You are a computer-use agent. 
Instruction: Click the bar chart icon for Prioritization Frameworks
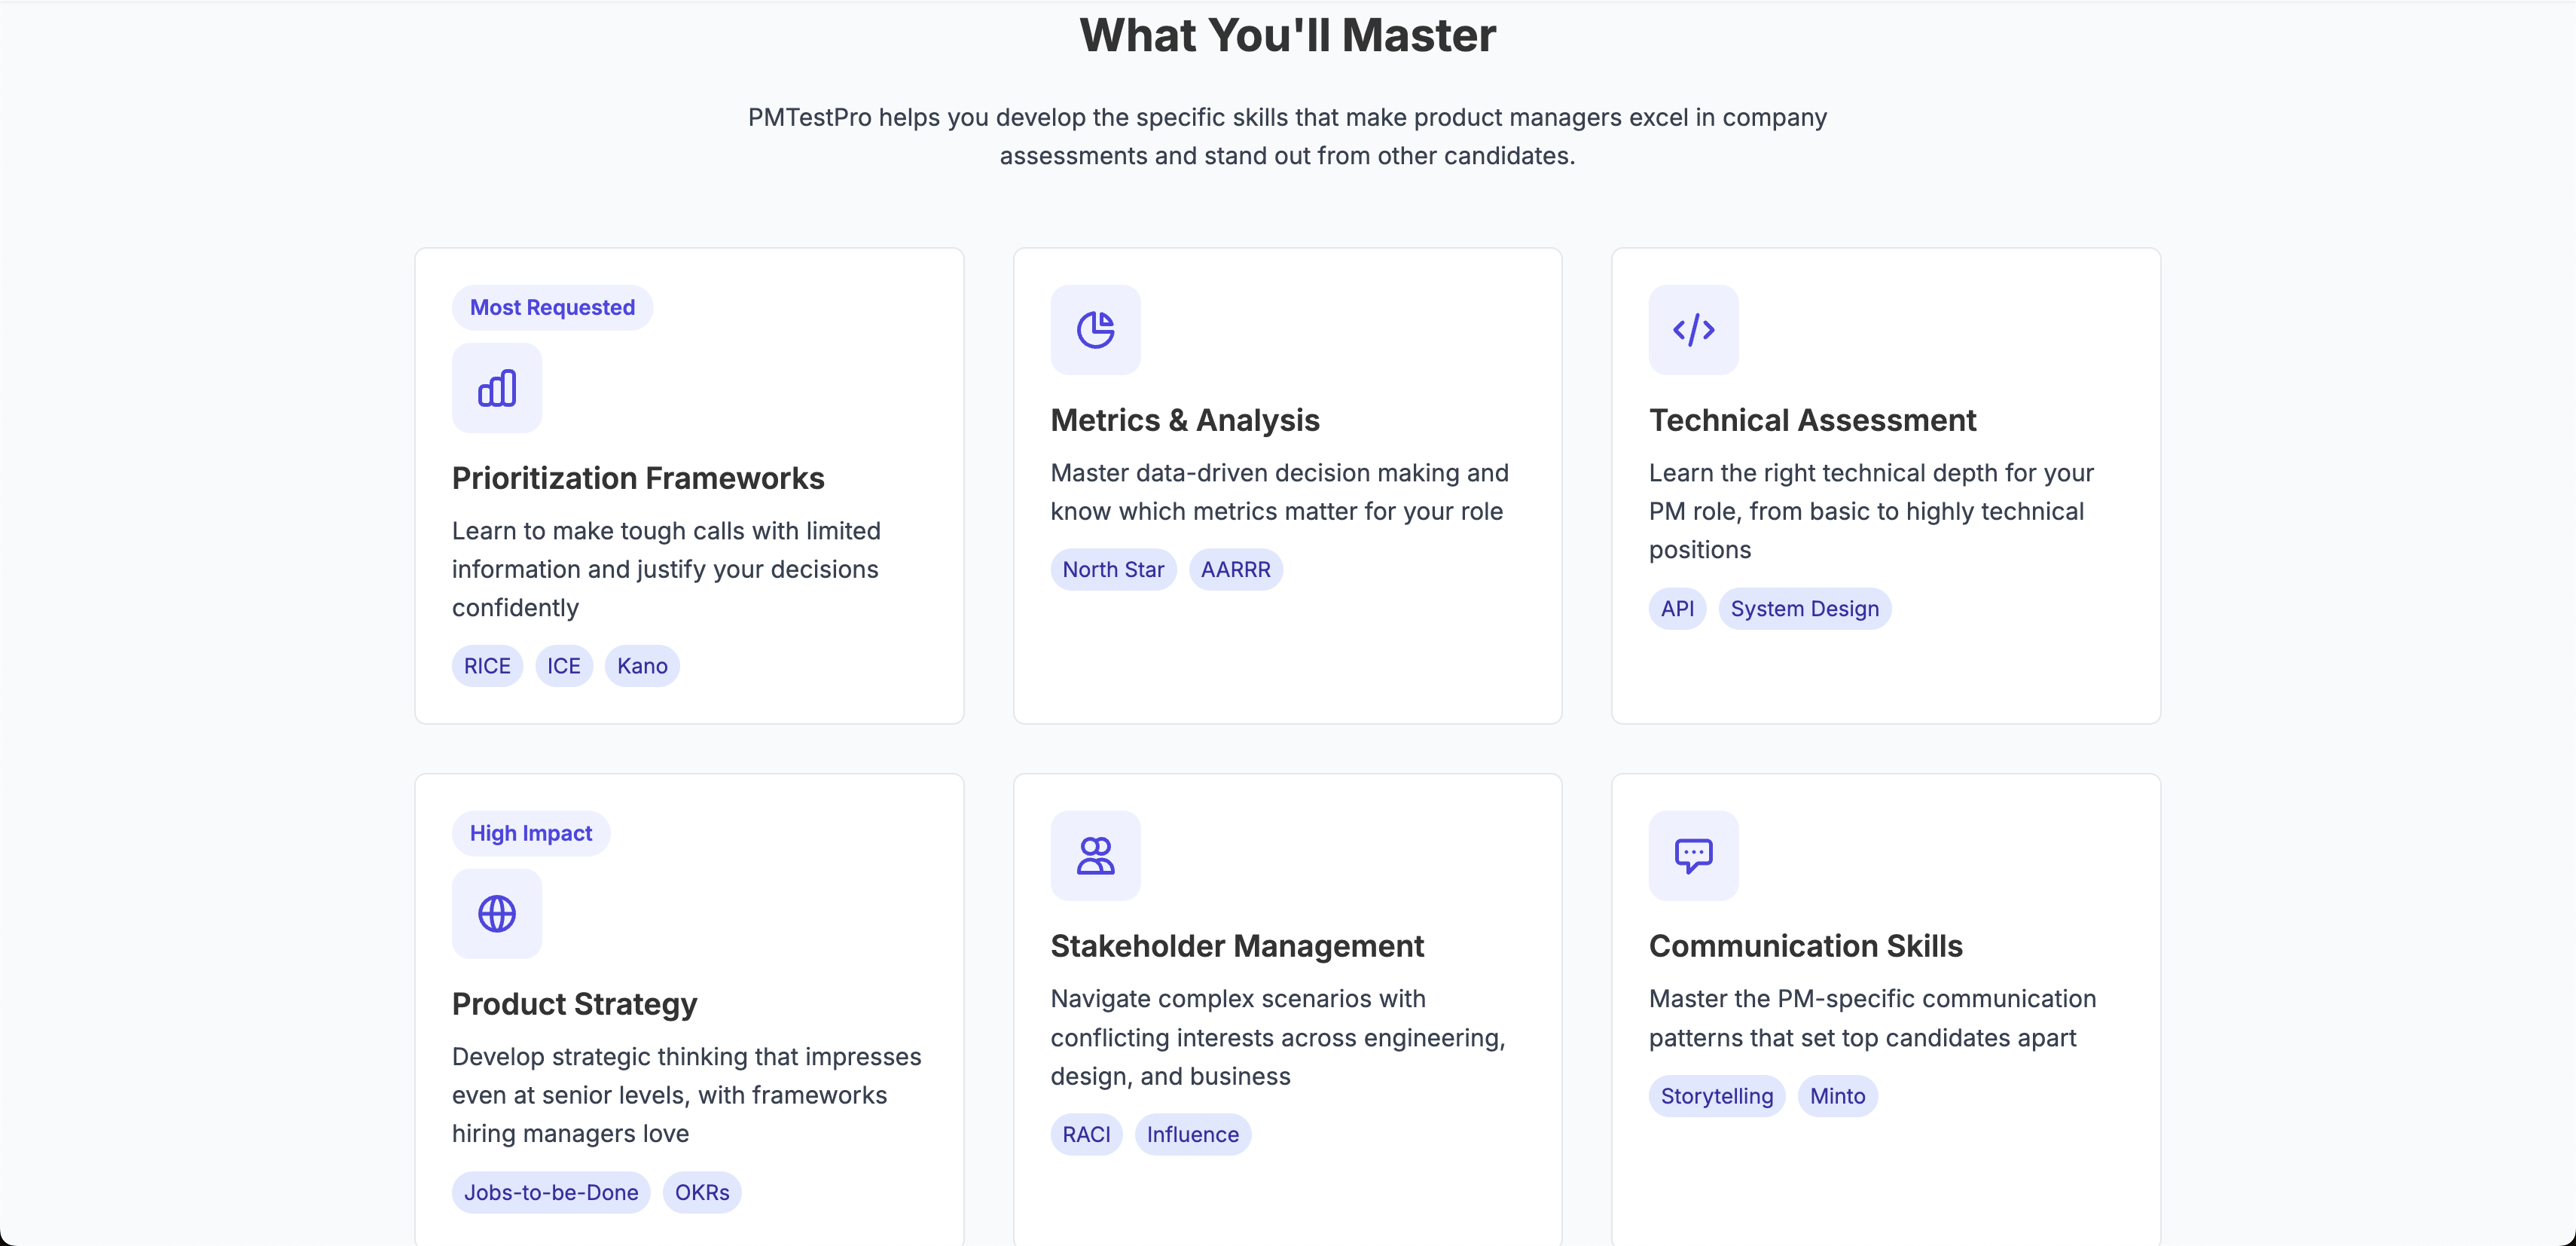point(496,388)
